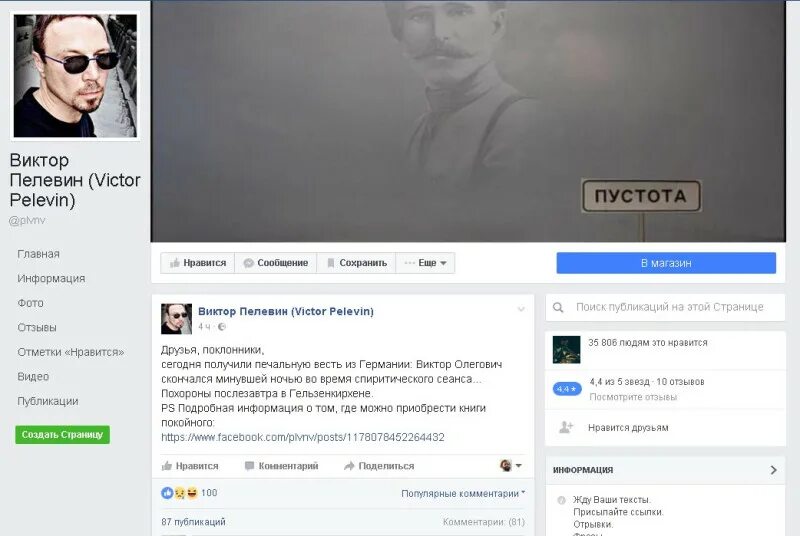
Task: Click the search magnifier icon
Action: click(558, 308)
